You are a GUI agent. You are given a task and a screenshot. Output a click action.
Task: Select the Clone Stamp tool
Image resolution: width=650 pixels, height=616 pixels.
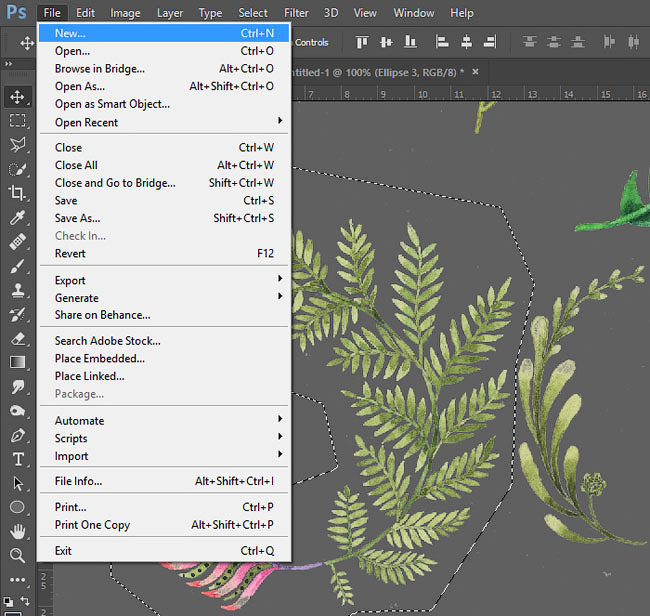click(17, 290)
